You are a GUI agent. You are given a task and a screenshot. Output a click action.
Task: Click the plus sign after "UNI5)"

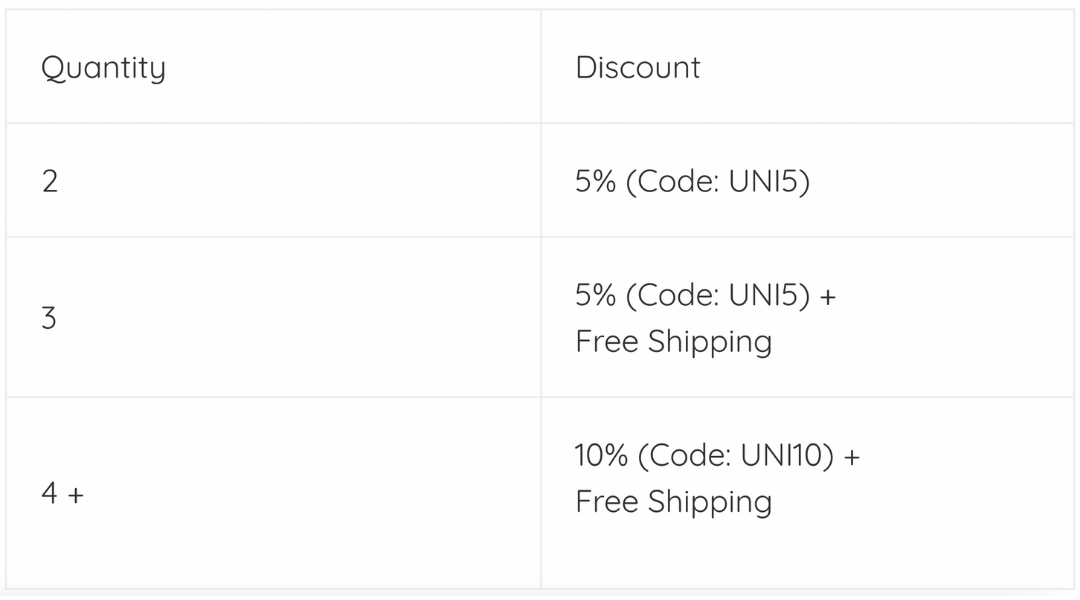pyautogui.click(x=827, y=297)
